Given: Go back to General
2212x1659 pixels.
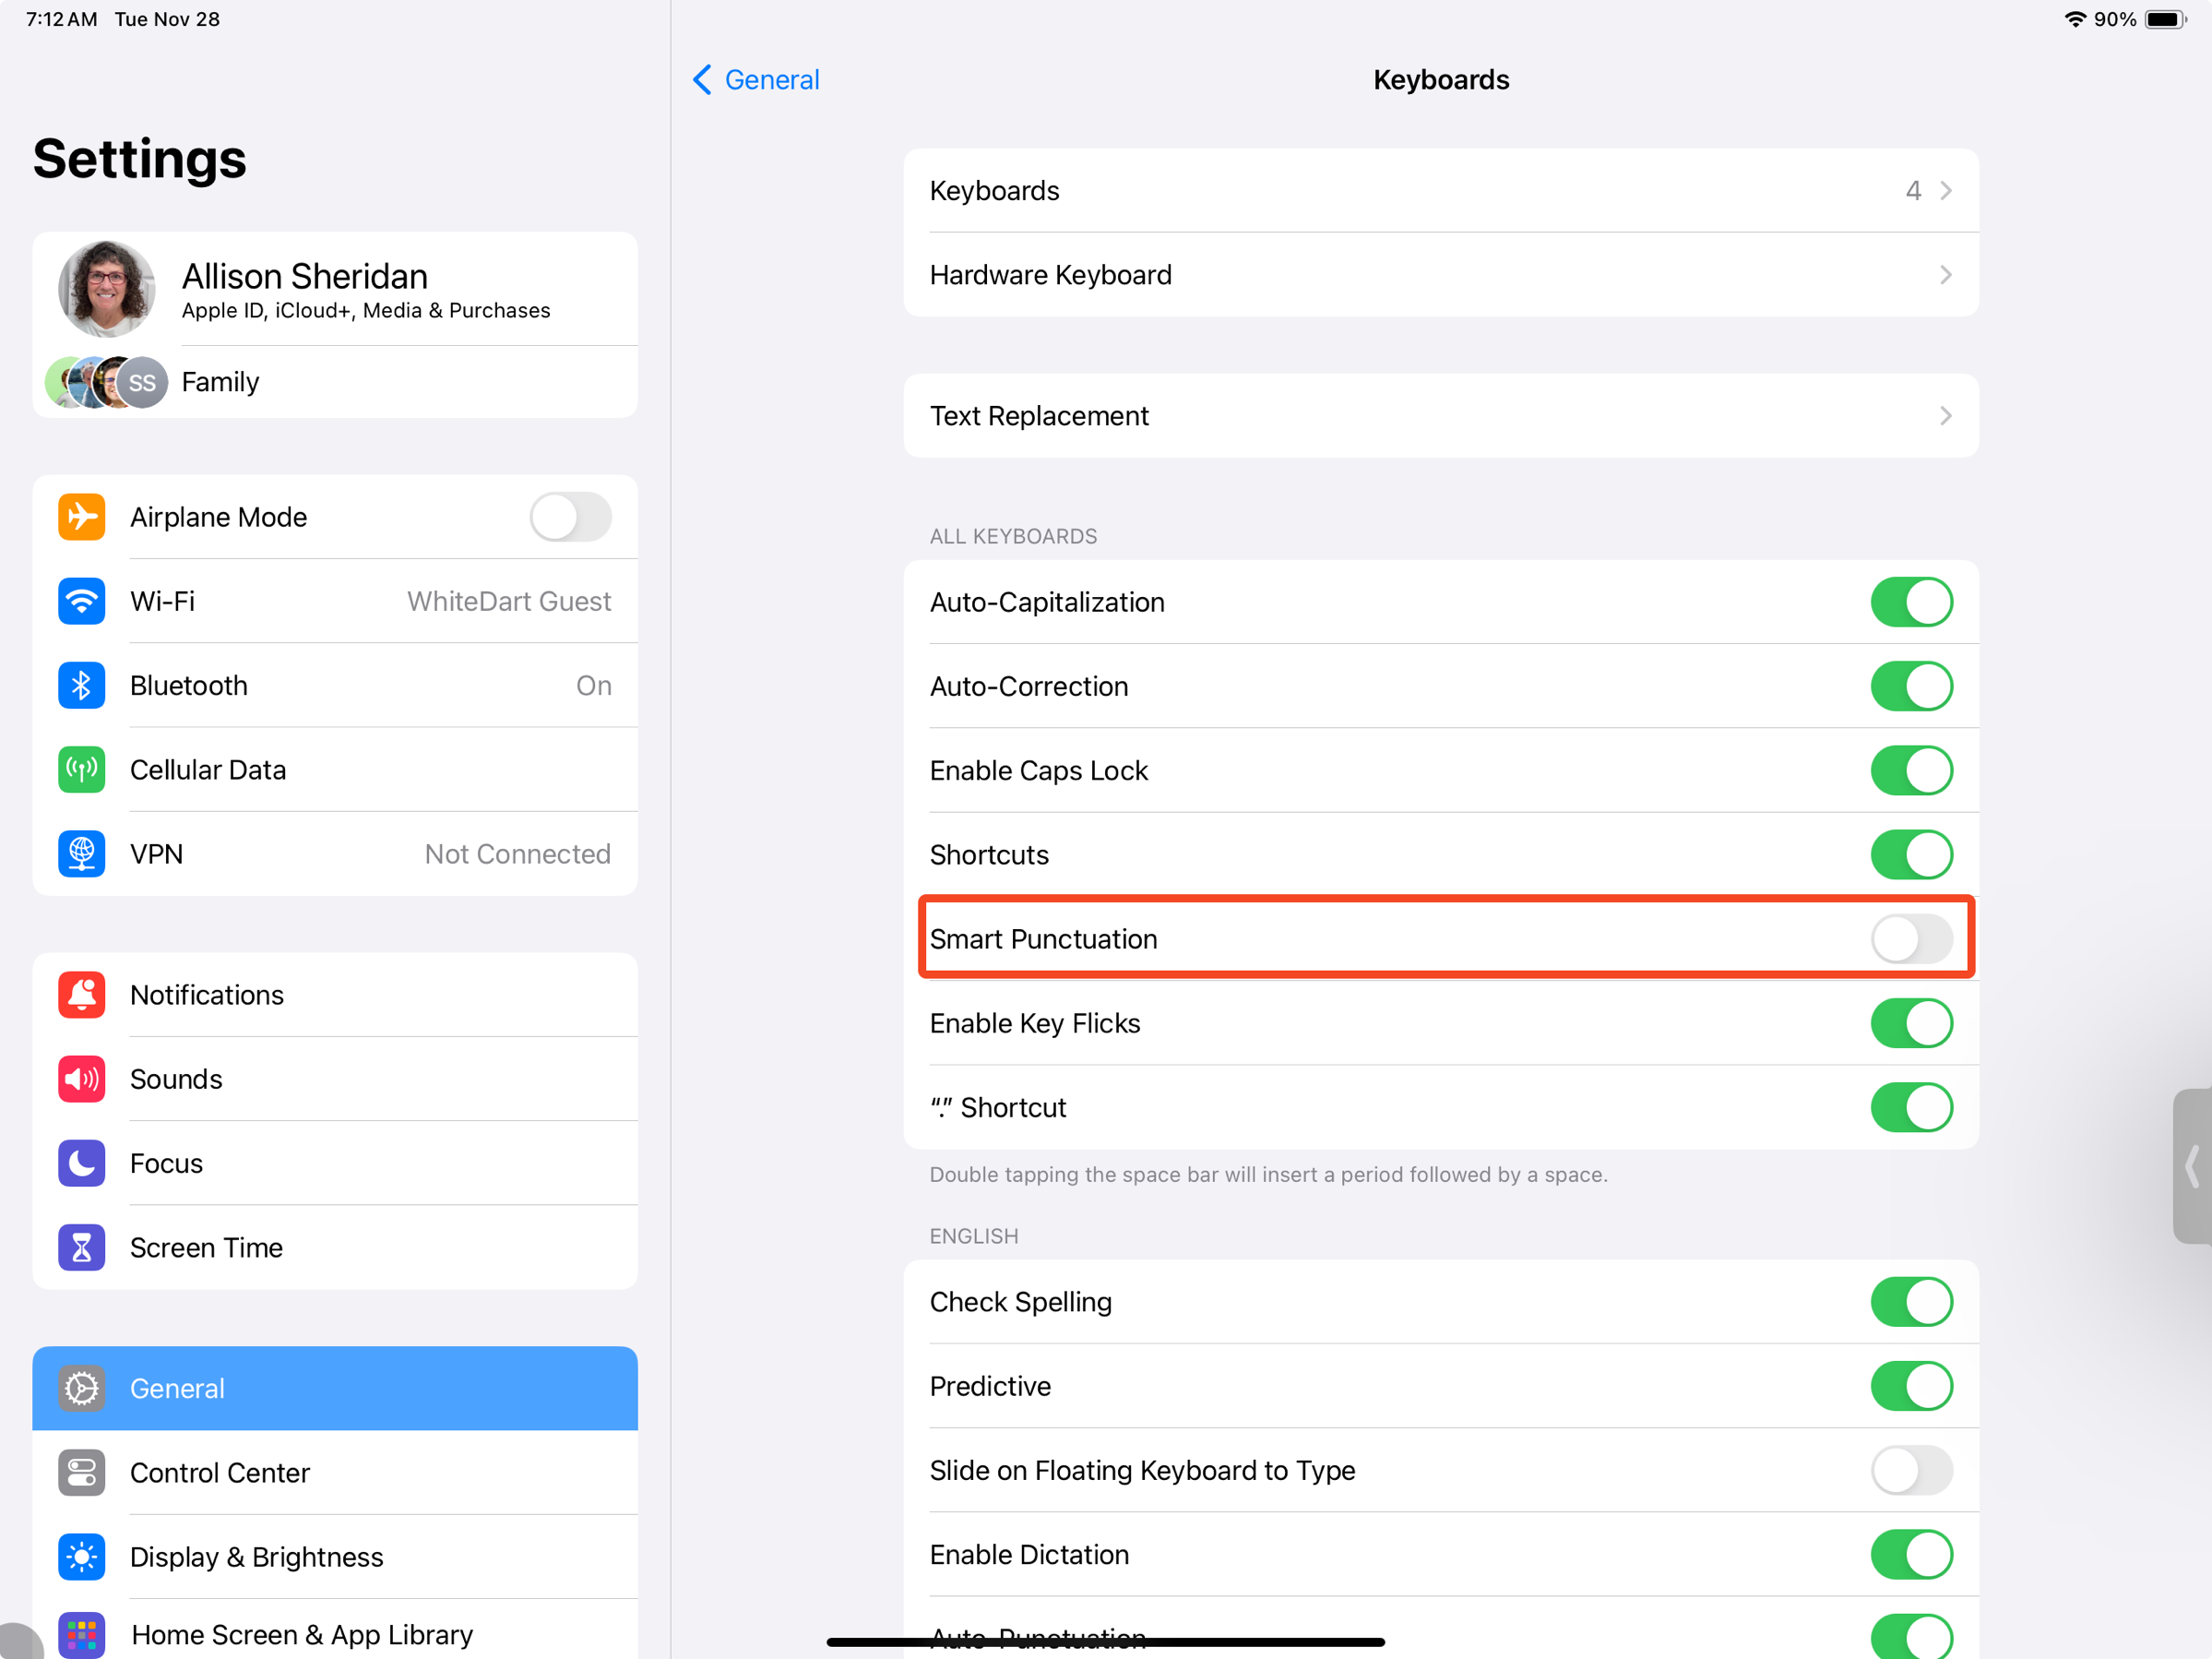Looking at the screenshot, I should click(x=756, y=80).
